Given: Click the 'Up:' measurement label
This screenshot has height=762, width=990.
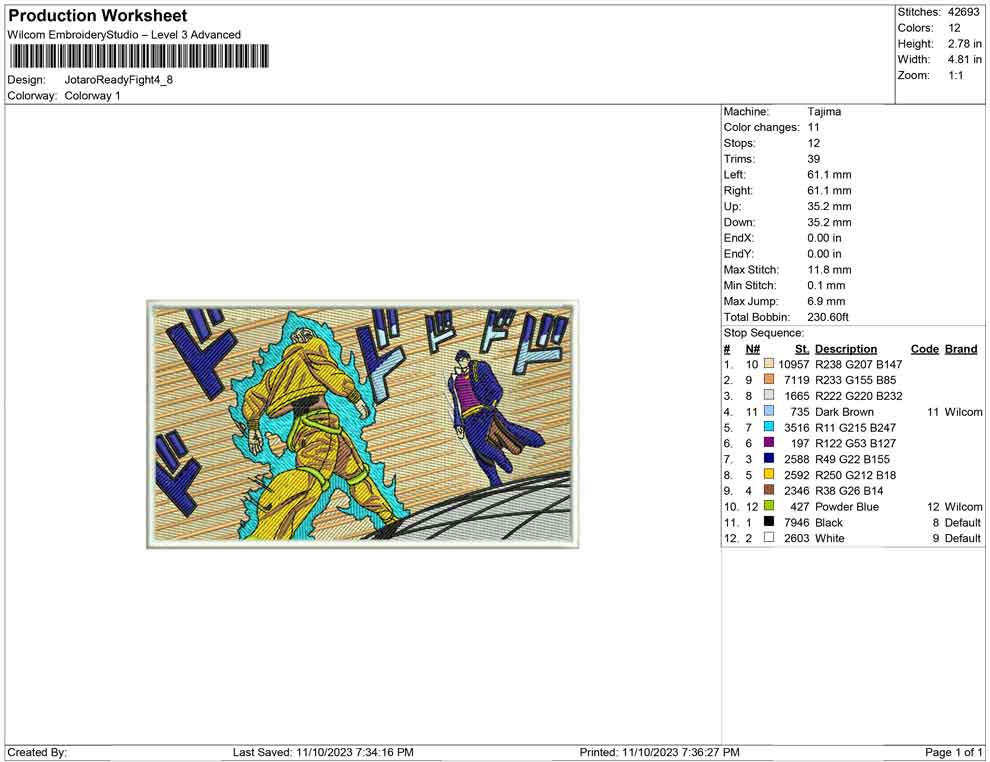Looking at the screenshot, I should click(732, 206).
